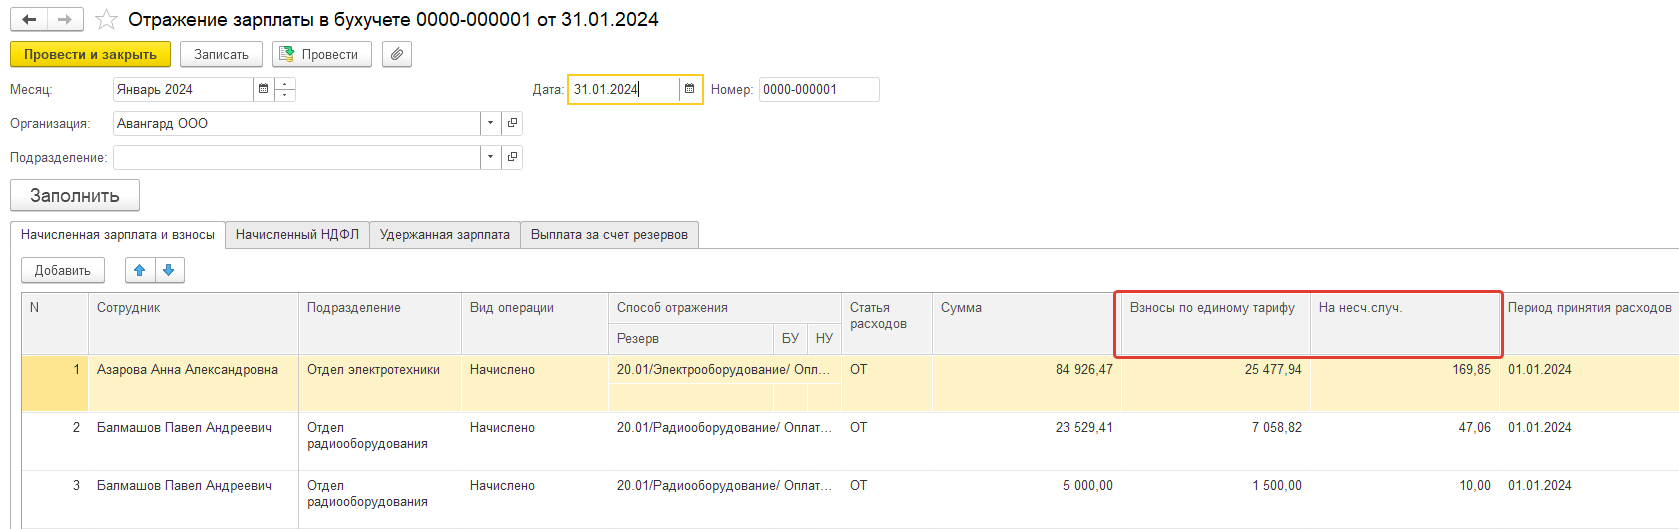1679x529 pixels.
Task: Click into the Номер input field
Action: (x=819, y=89)
